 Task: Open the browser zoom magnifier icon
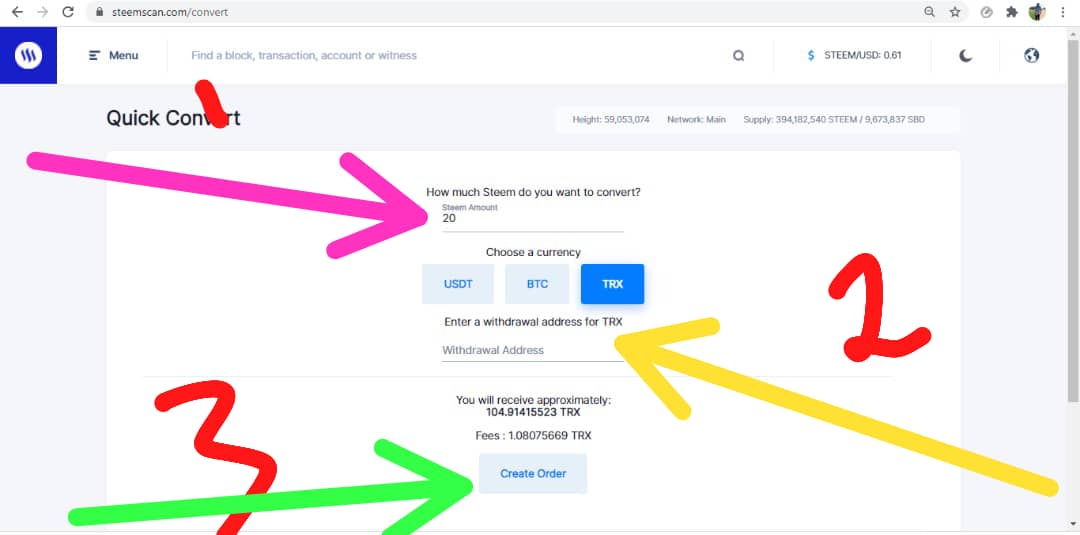pyautogui.click(x=929, y=12)
